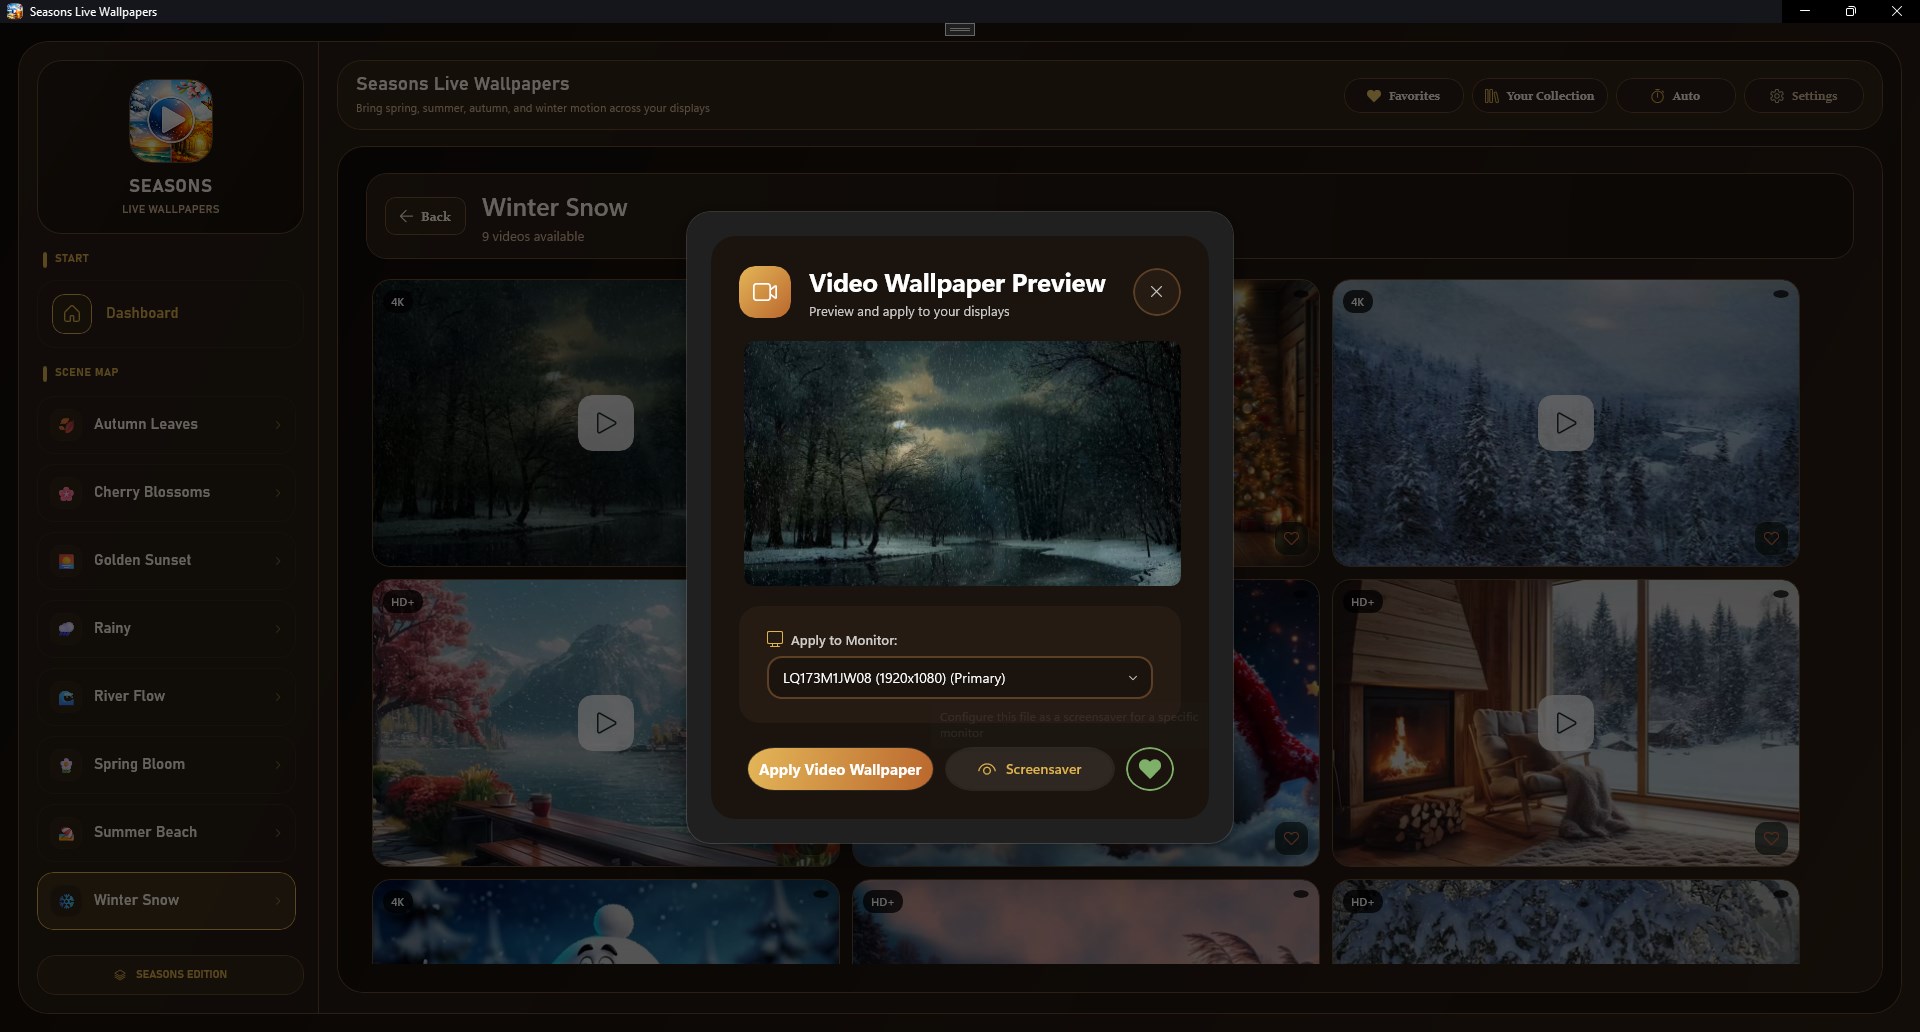Click the eye icon on Screensaver button
This screenshot has width=1920, height=1032.
click(x=987, y=770)
